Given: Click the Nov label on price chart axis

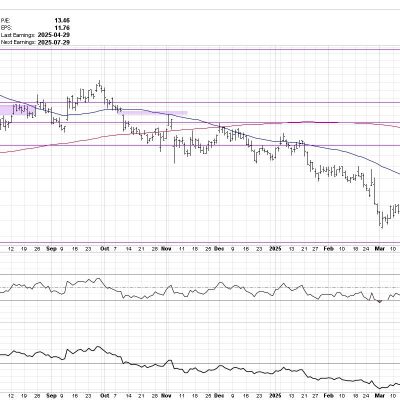Looking at the screenshot, I should tap(166, 249).
